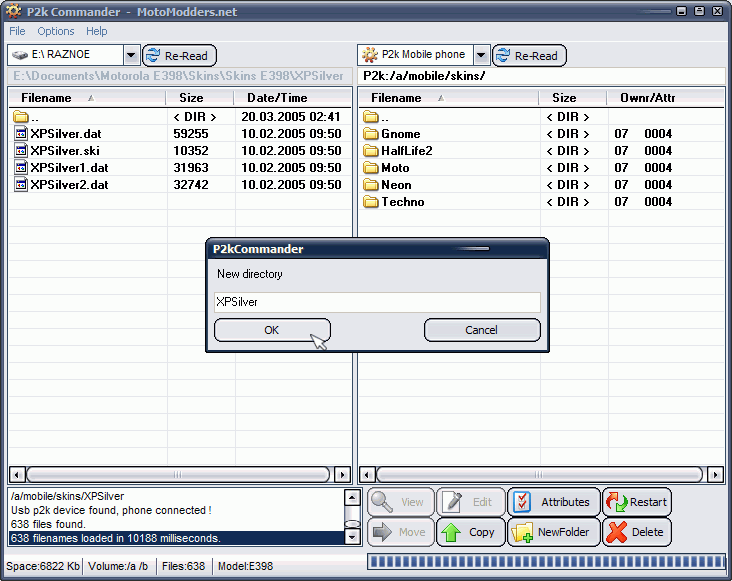Click the View magnifier button
Screen dimensions: 732x581
(401, 502)
